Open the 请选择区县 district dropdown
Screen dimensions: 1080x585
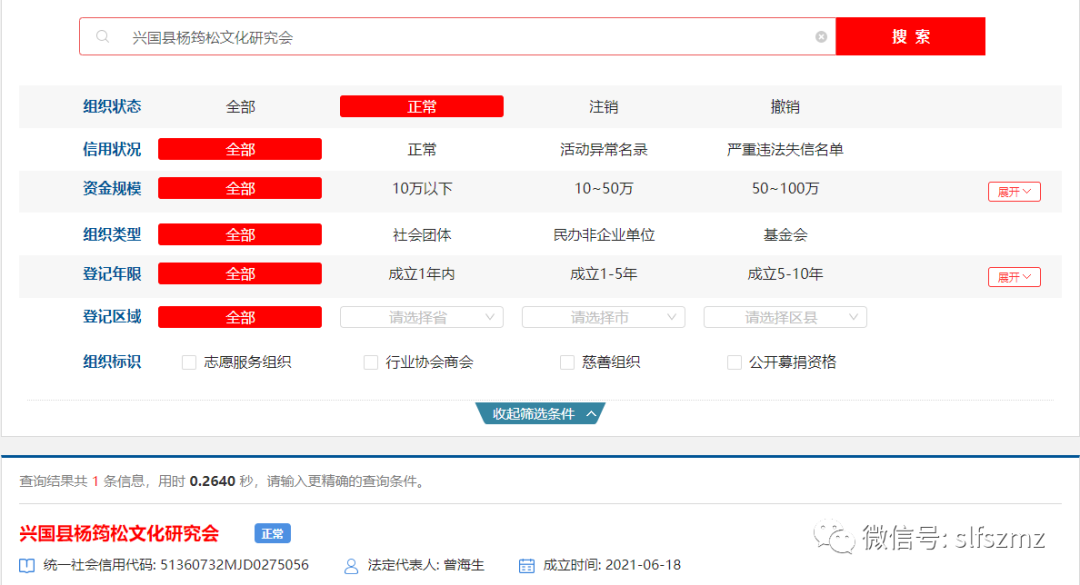coord(785,317)
